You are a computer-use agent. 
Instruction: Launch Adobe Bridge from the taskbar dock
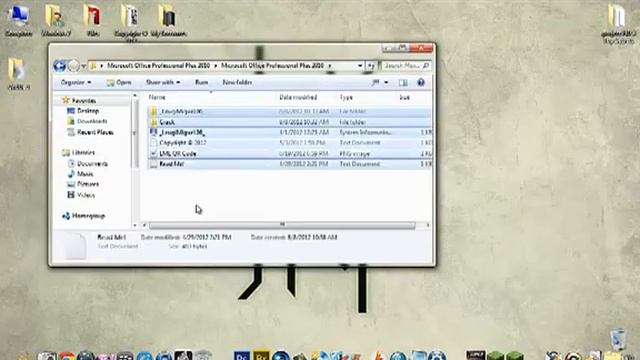coord(261,356)
